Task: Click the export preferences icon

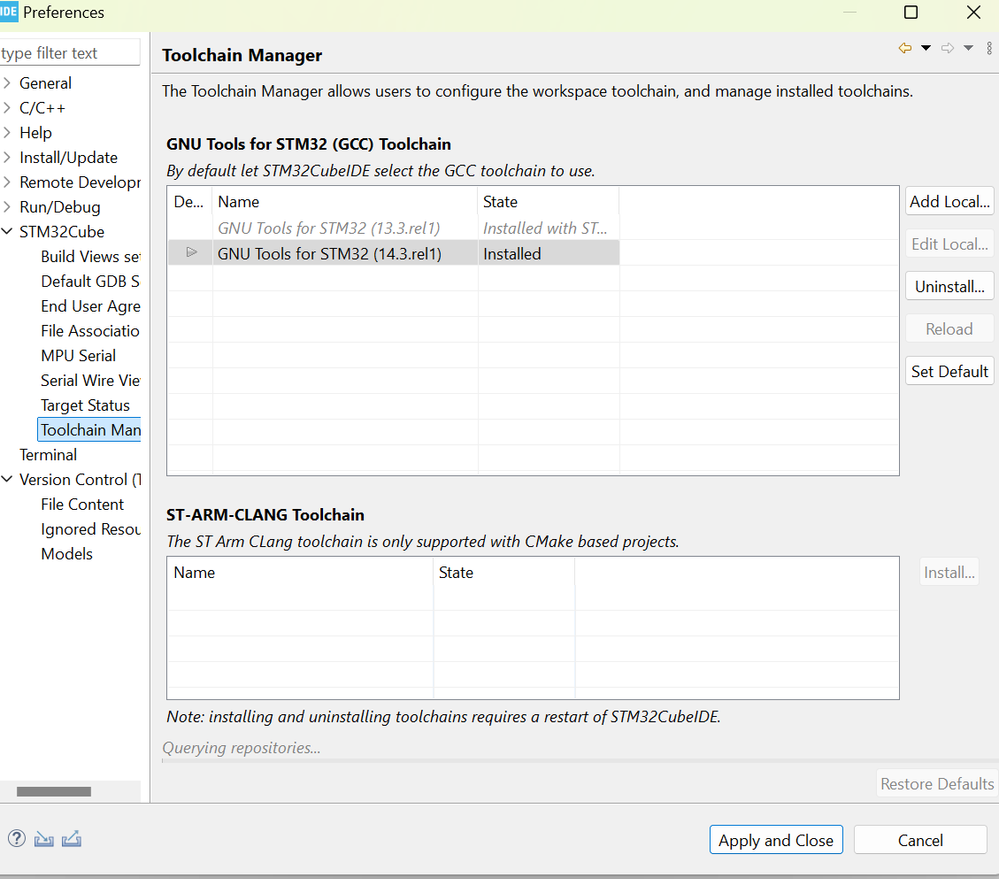Action: point(71,839)
